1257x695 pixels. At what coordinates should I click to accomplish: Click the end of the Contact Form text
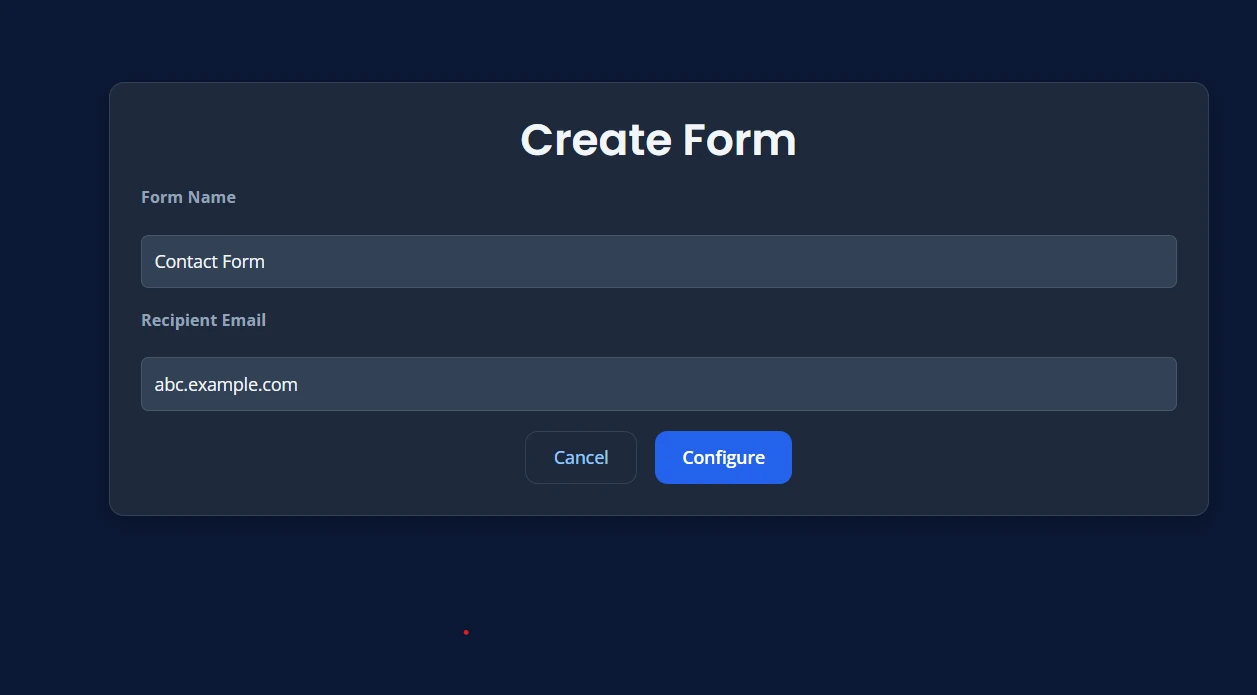(x=266, y=261)
